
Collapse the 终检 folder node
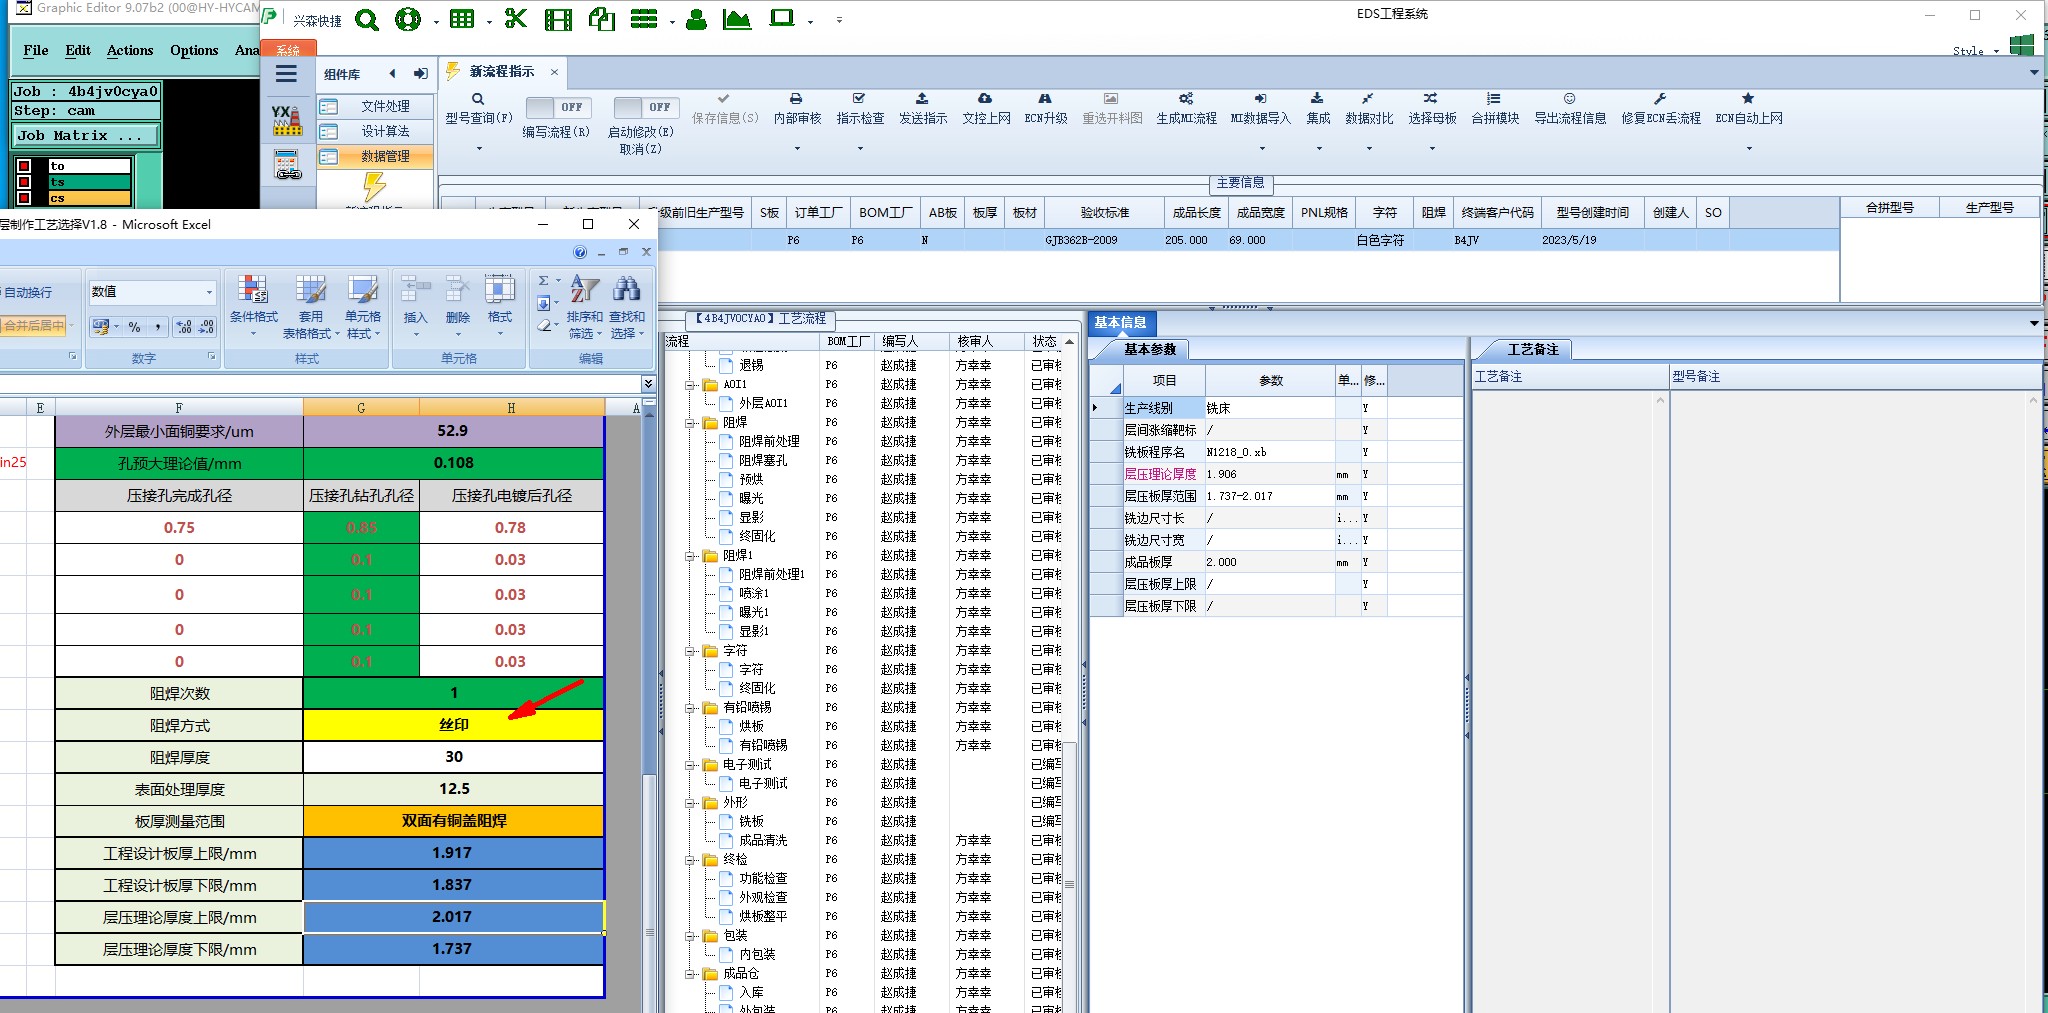691,859
